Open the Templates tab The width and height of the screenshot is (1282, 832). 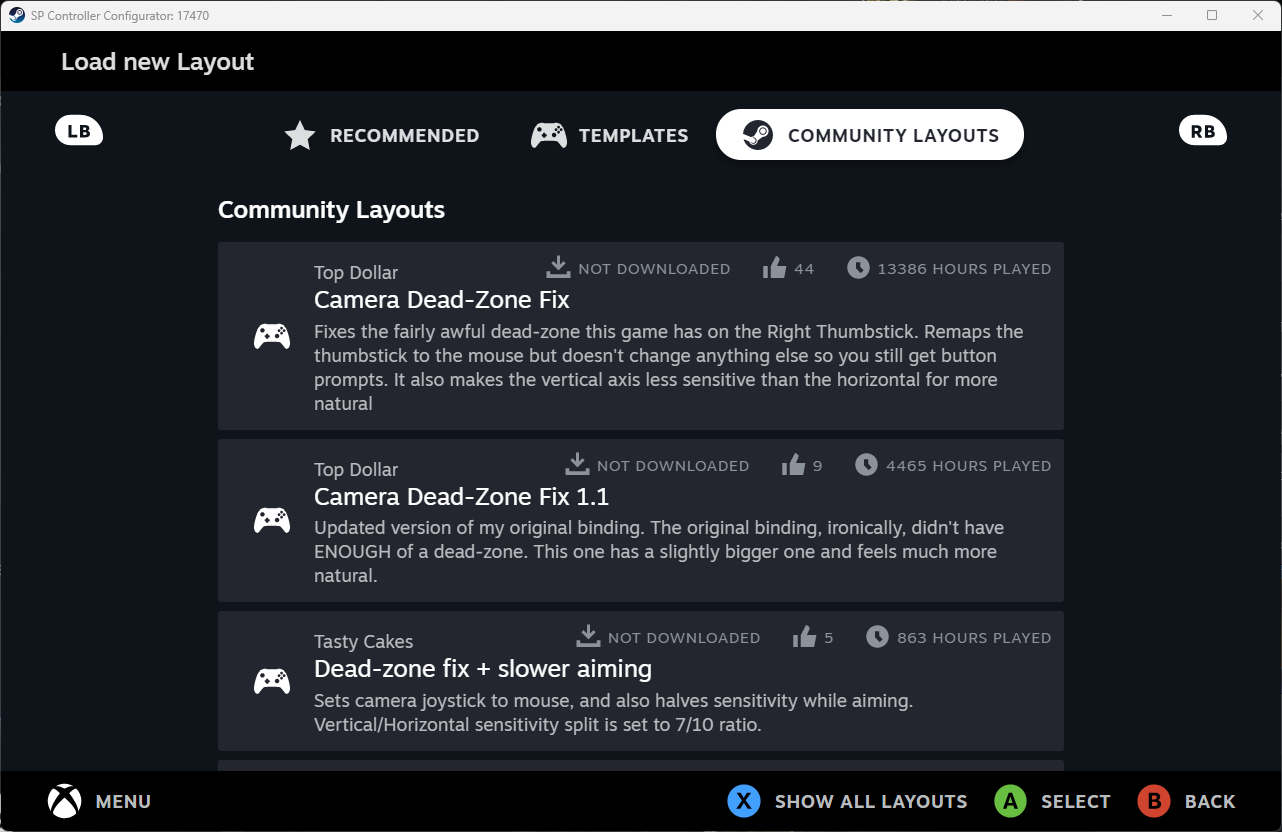pyautogui.click(x=609, y=136)
